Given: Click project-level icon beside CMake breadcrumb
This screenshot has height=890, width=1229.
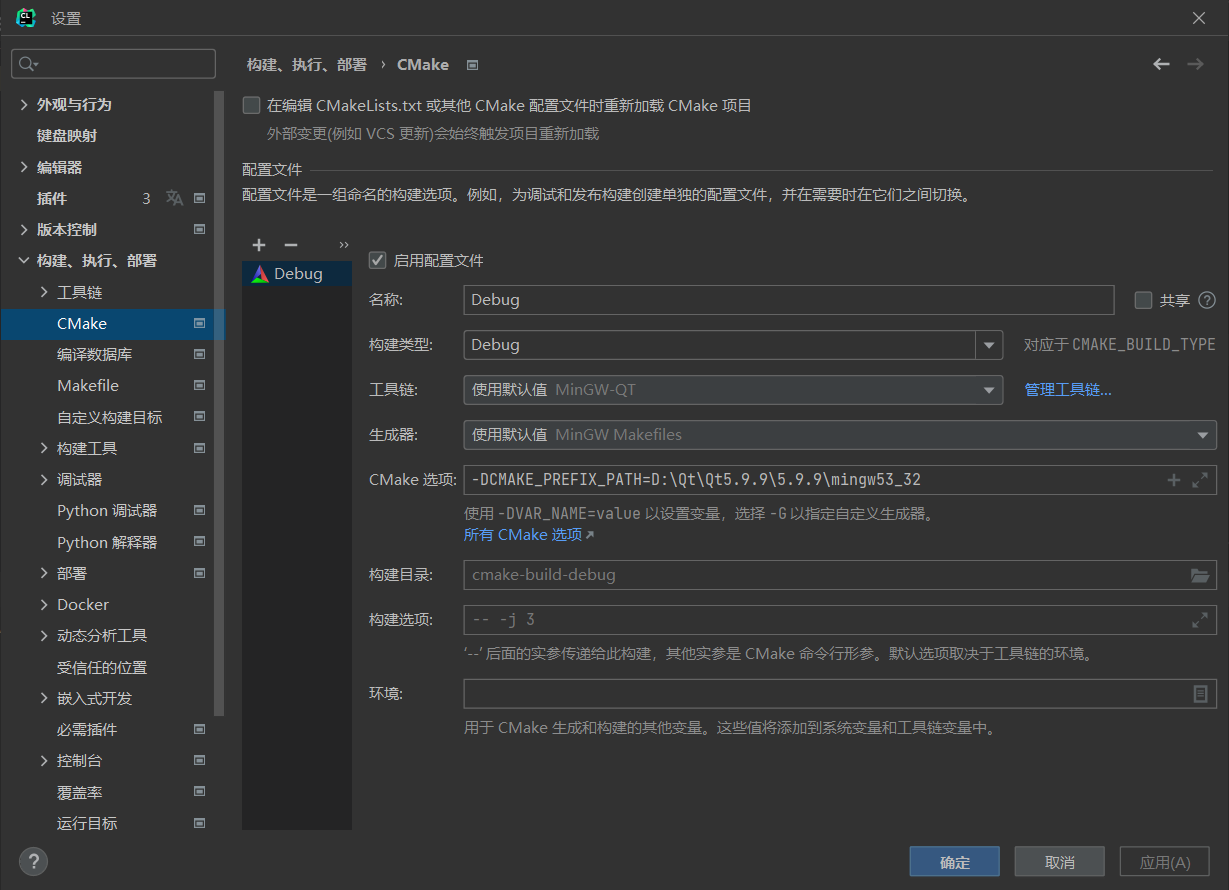Looking at the screenshot, I should tap(473, 65).
